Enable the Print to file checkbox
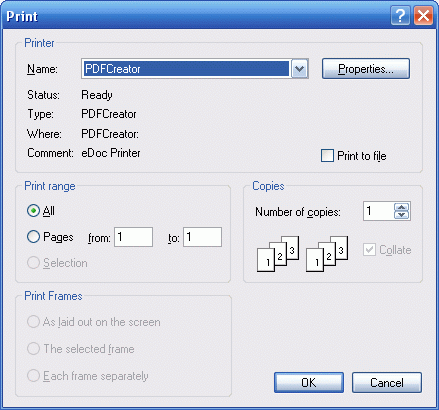 coord(327,156)
